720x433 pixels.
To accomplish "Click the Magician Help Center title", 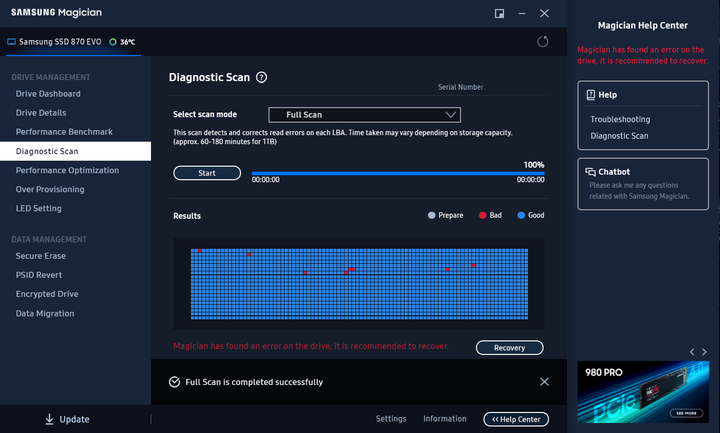I will point(643,26).
